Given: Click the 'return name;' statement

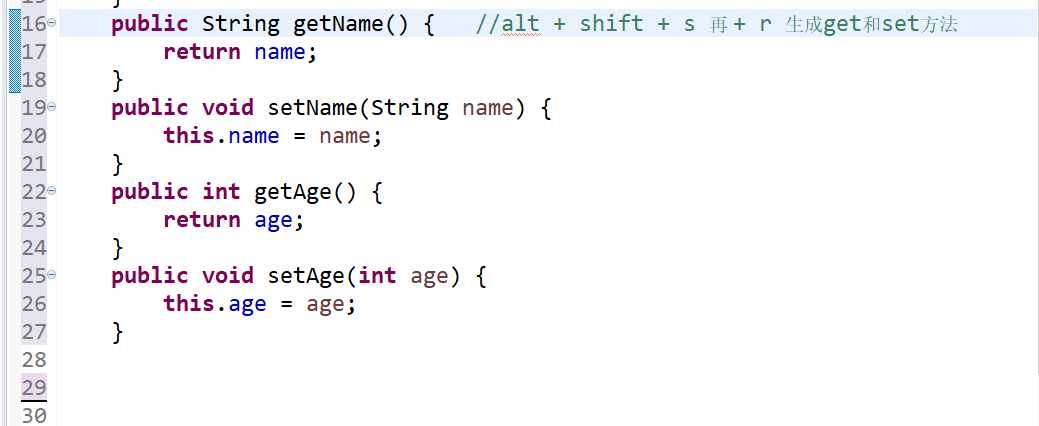Looking at the screenshot, I should 240,52.
